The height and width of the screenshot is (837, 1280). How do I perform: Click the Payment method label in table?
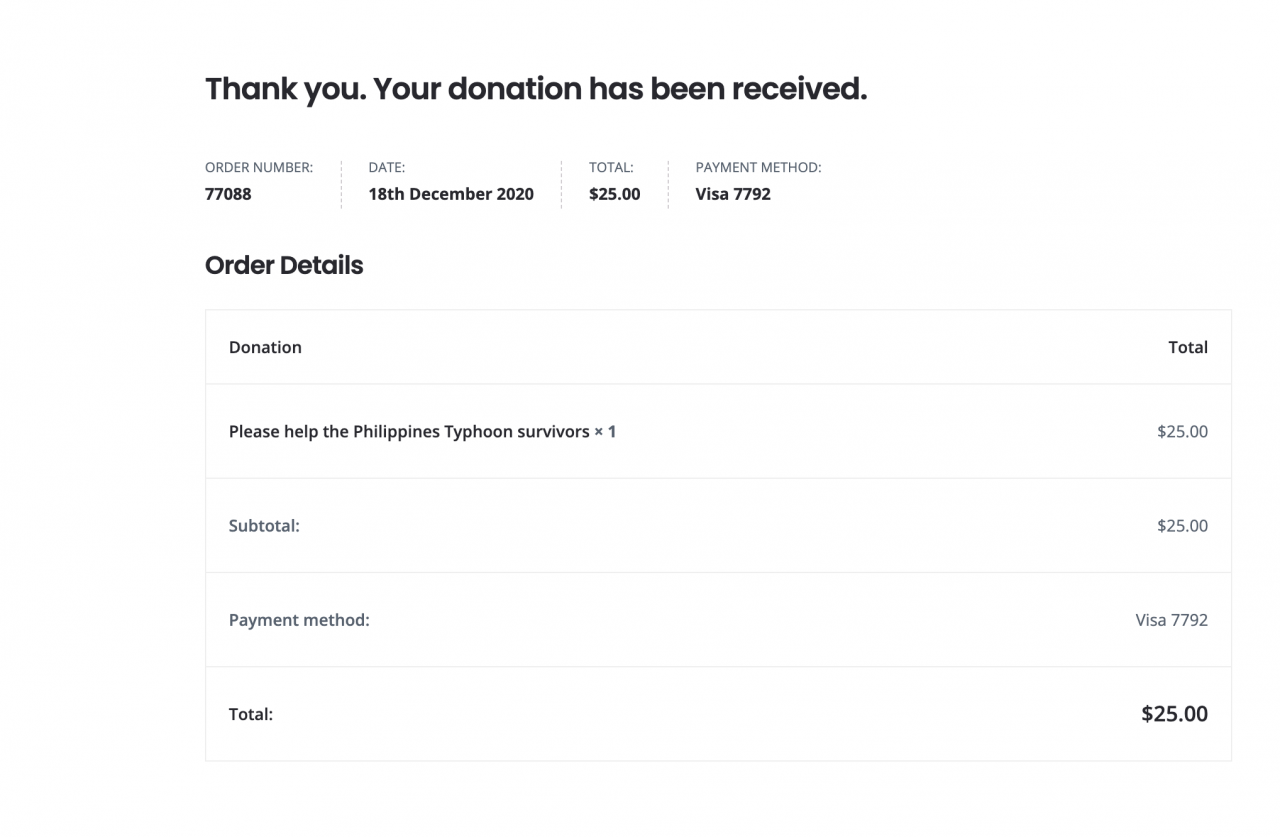coord(299,620)
